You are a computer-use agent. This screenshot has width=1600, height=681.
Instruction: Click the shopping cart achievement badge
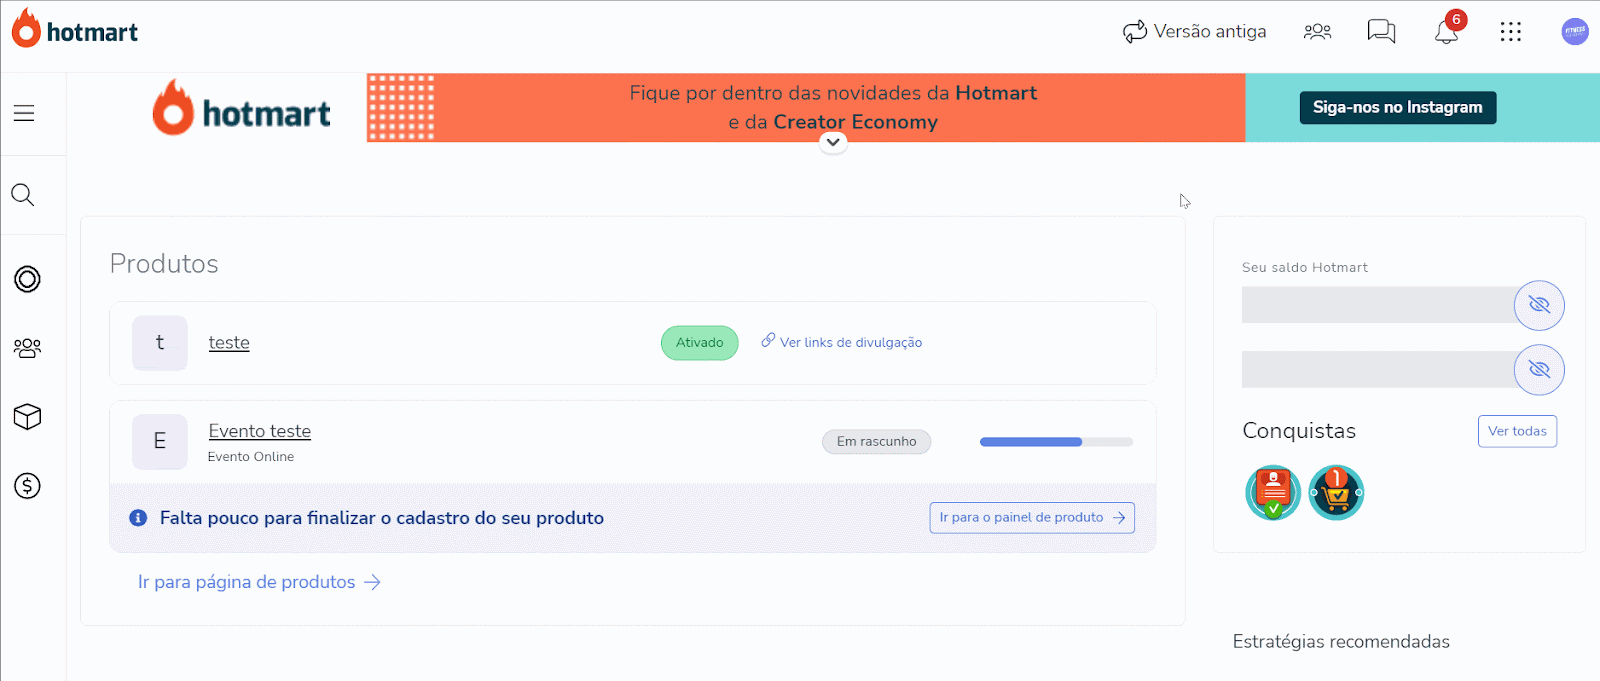point(1337,493)
